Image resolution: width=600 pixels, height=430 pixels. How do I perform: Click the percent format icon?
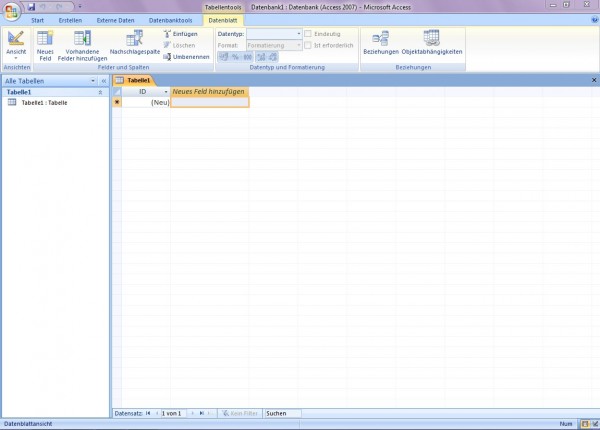[x=235, y=57]
